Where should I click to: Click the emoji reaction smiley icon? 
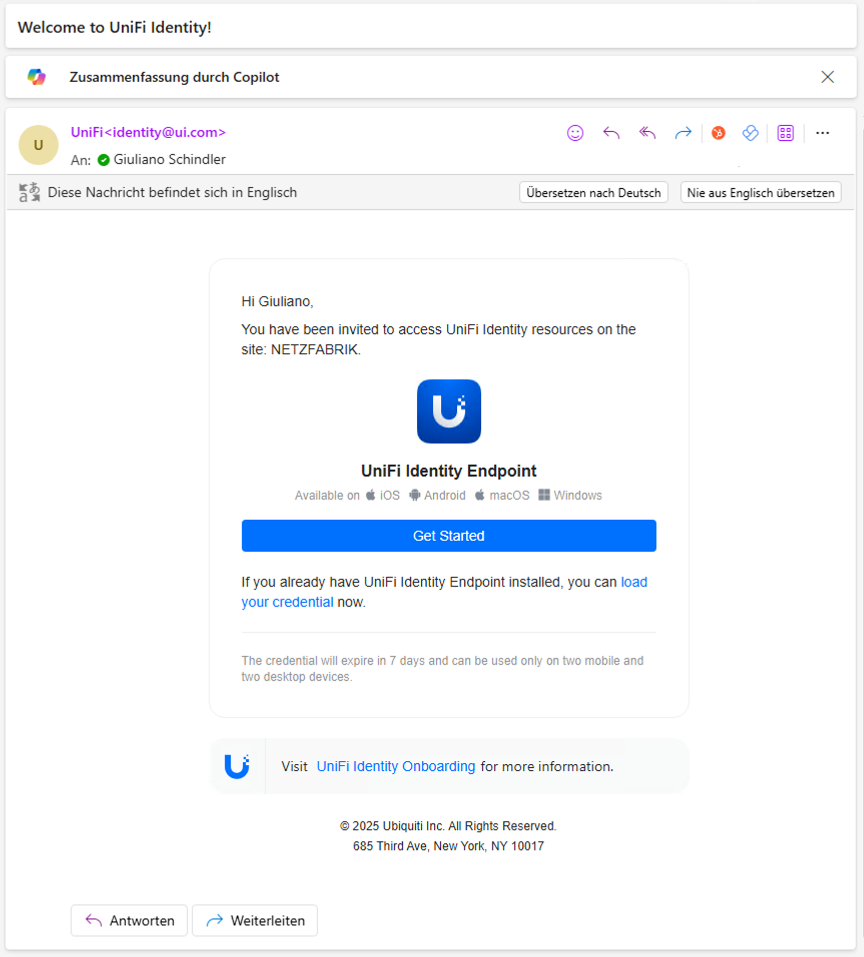click(x=575, y=133)
